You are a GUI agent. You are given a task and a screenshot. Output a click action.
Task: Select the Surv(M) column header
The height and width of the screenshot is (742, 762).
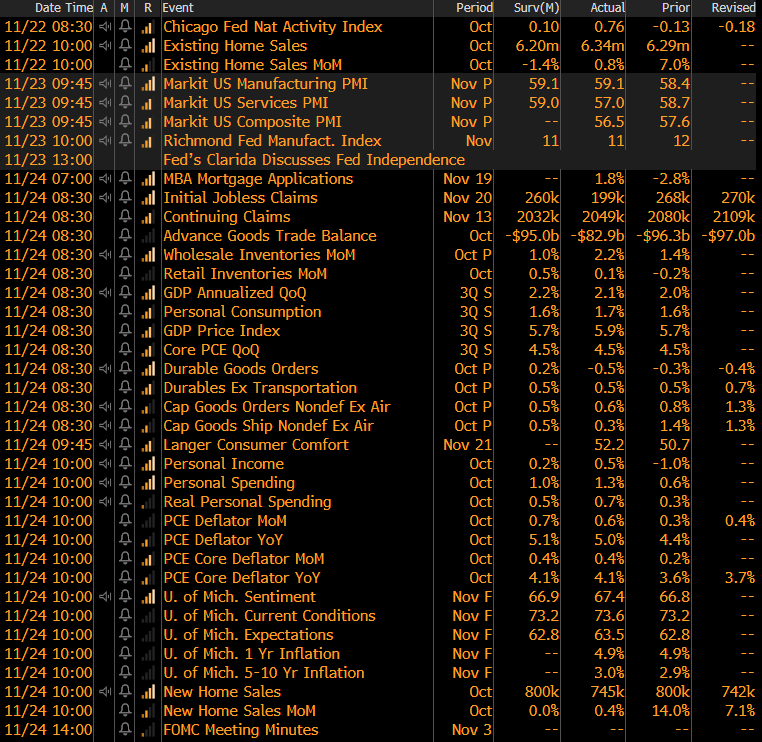(532, 8)
